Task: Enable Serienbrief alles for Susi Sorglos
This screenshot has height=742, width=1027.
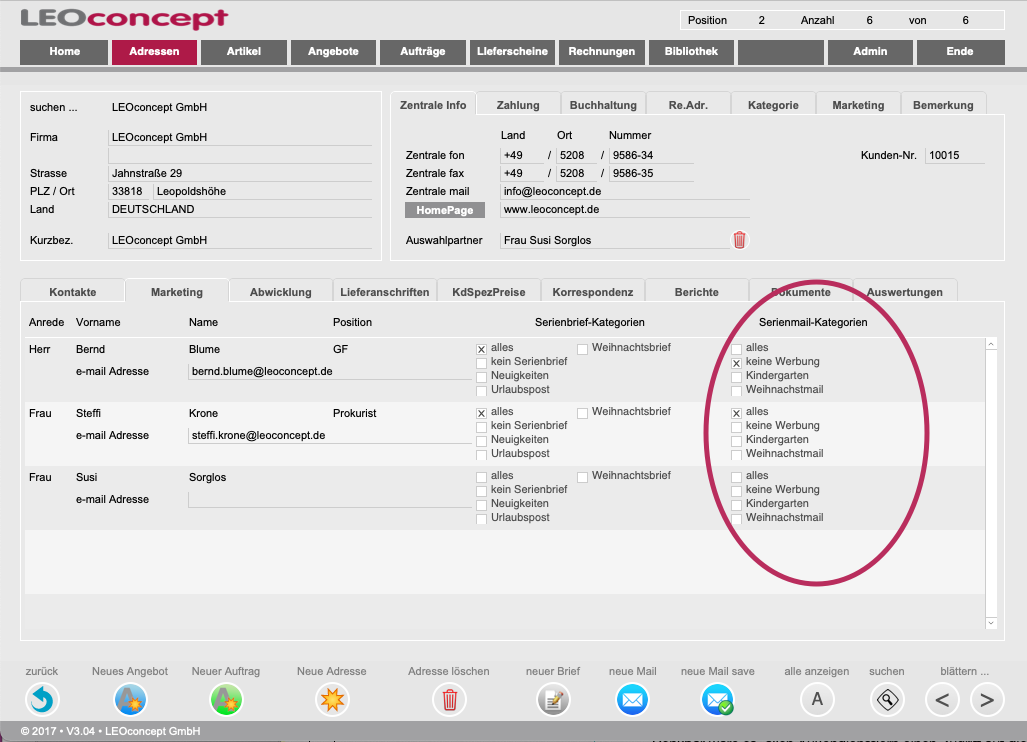Action: [481, 477]
